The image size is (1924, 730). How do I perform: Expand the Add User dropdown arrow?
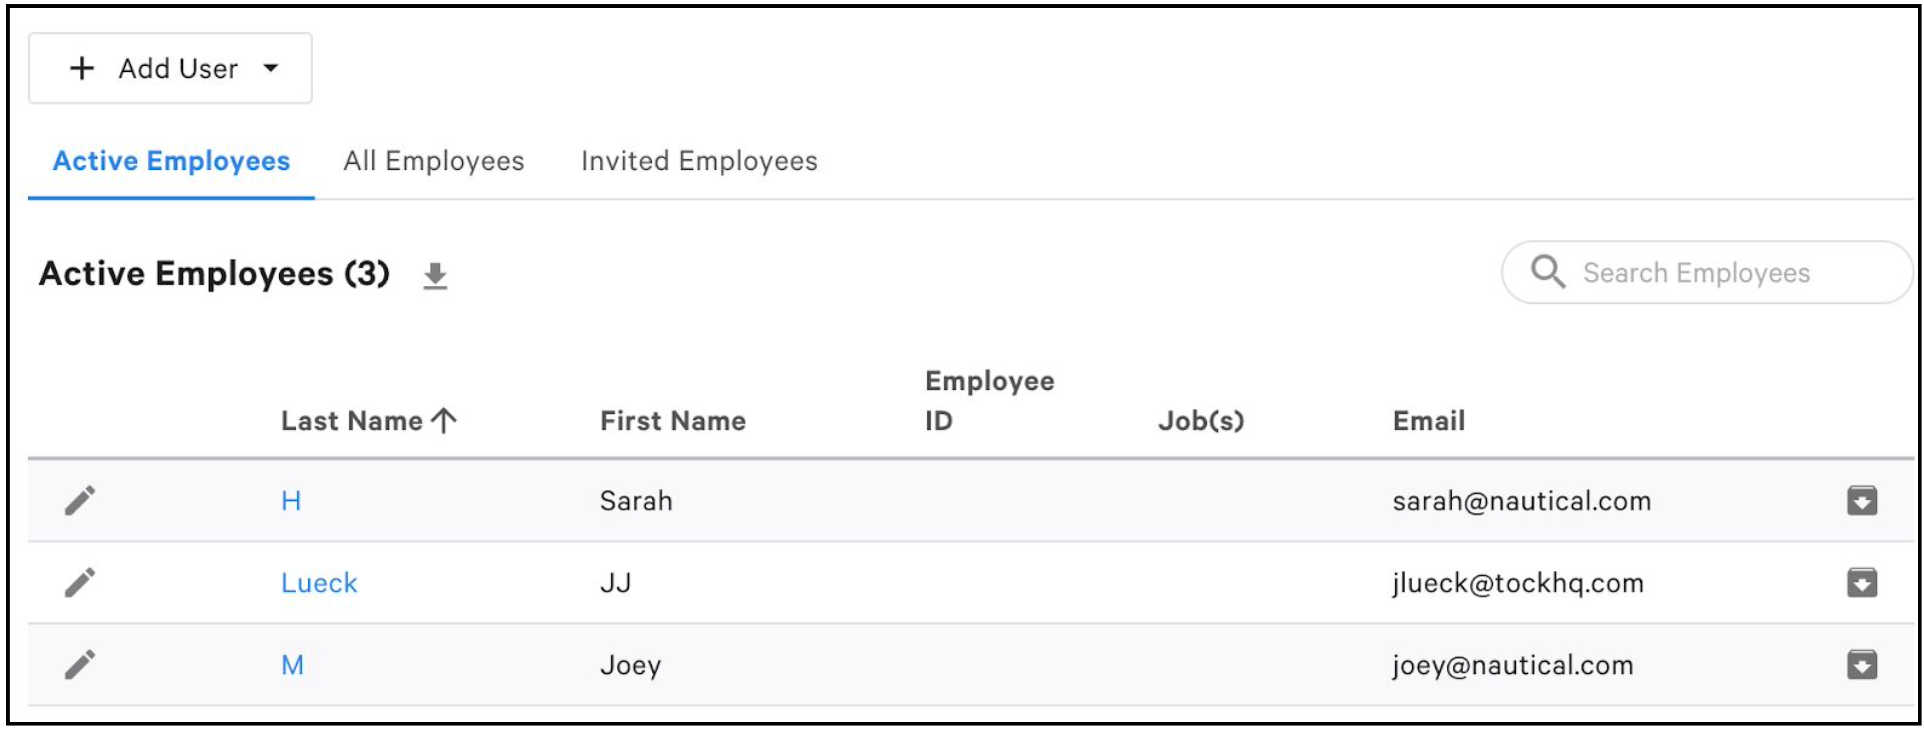(x=271, y=68)
